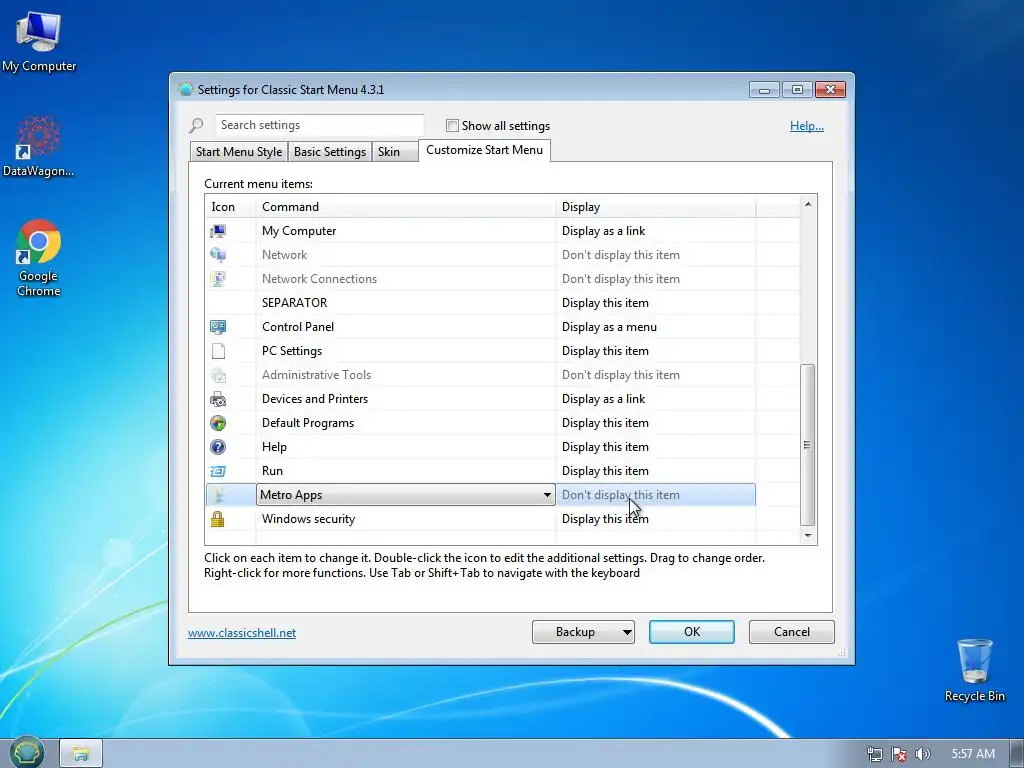Click the network tray icon
Image resolution: width=1024 pixels, height=768 pixels.
[x=874, y=754]
